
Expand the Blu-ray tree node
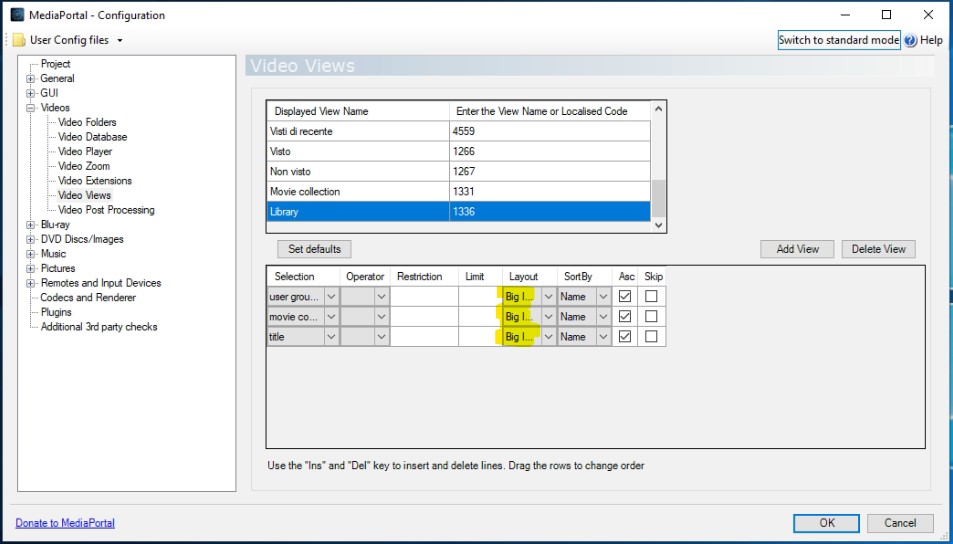30,224
